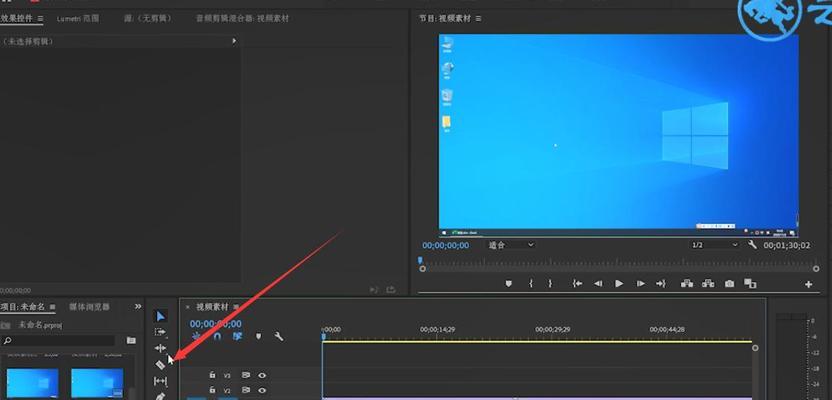Select the Razor tool in the toolbar
Image resolution: width=832 pixels, height=400 pixels.
click(160, 365)
